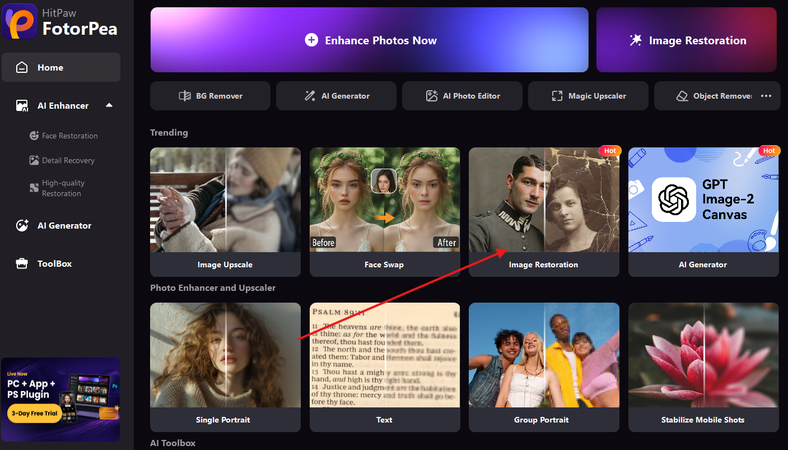Click the Detail Recovery icon

(x=34, y=160)
